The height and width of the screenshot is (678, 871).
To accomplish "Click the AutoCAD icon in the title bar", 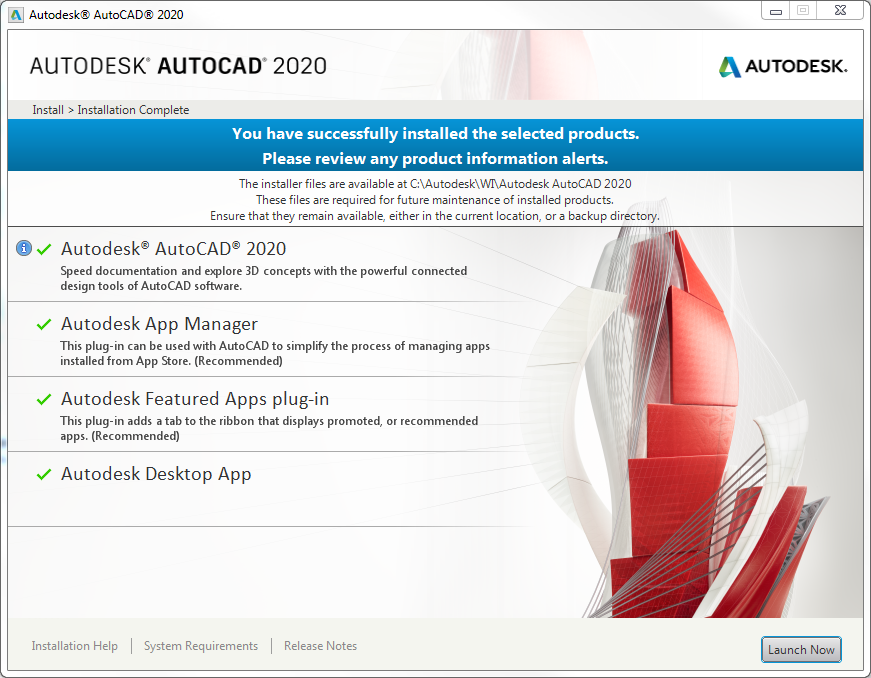I will (15, 15).
